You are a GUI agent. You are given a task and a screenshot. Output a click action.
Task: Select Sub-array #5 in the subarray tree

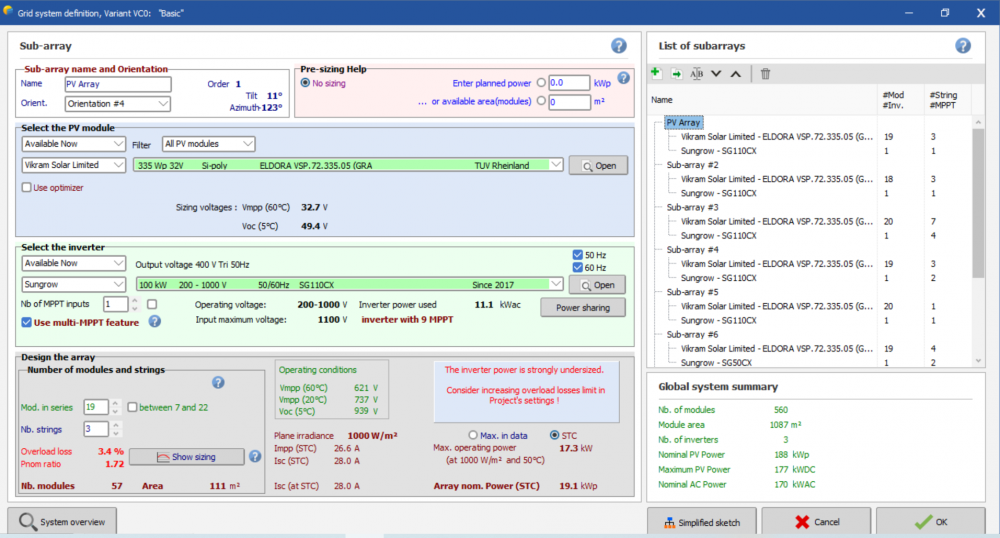tap(692, 292)
